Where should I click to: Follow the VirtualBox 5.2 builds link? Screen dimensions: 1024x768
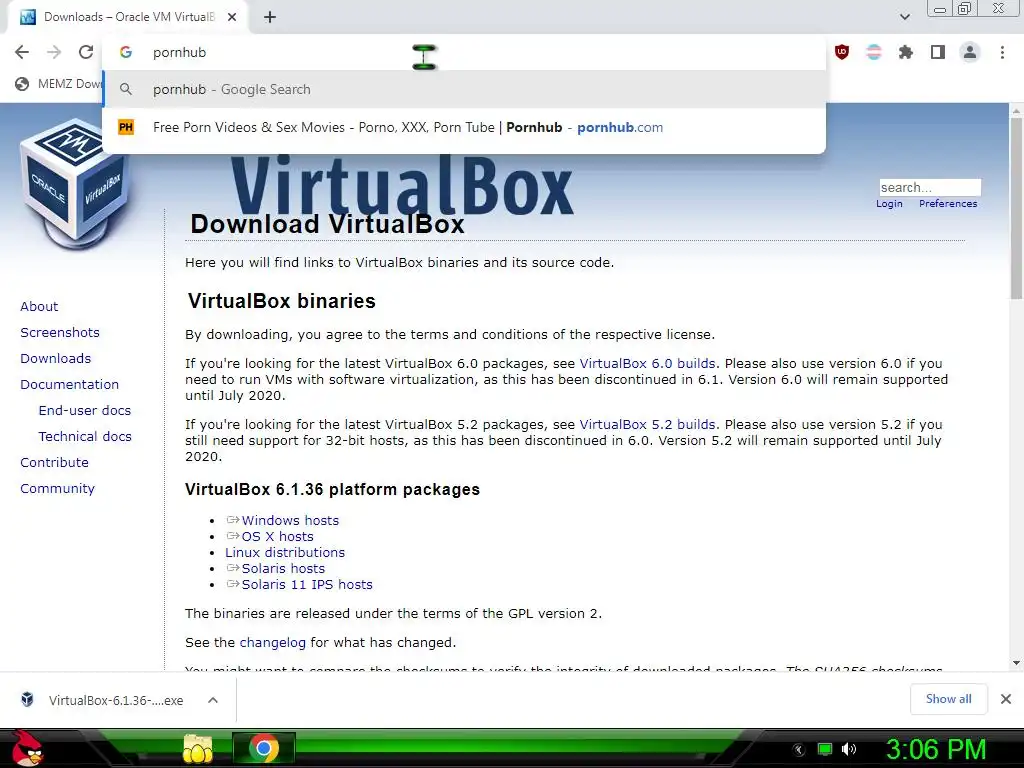647,424
